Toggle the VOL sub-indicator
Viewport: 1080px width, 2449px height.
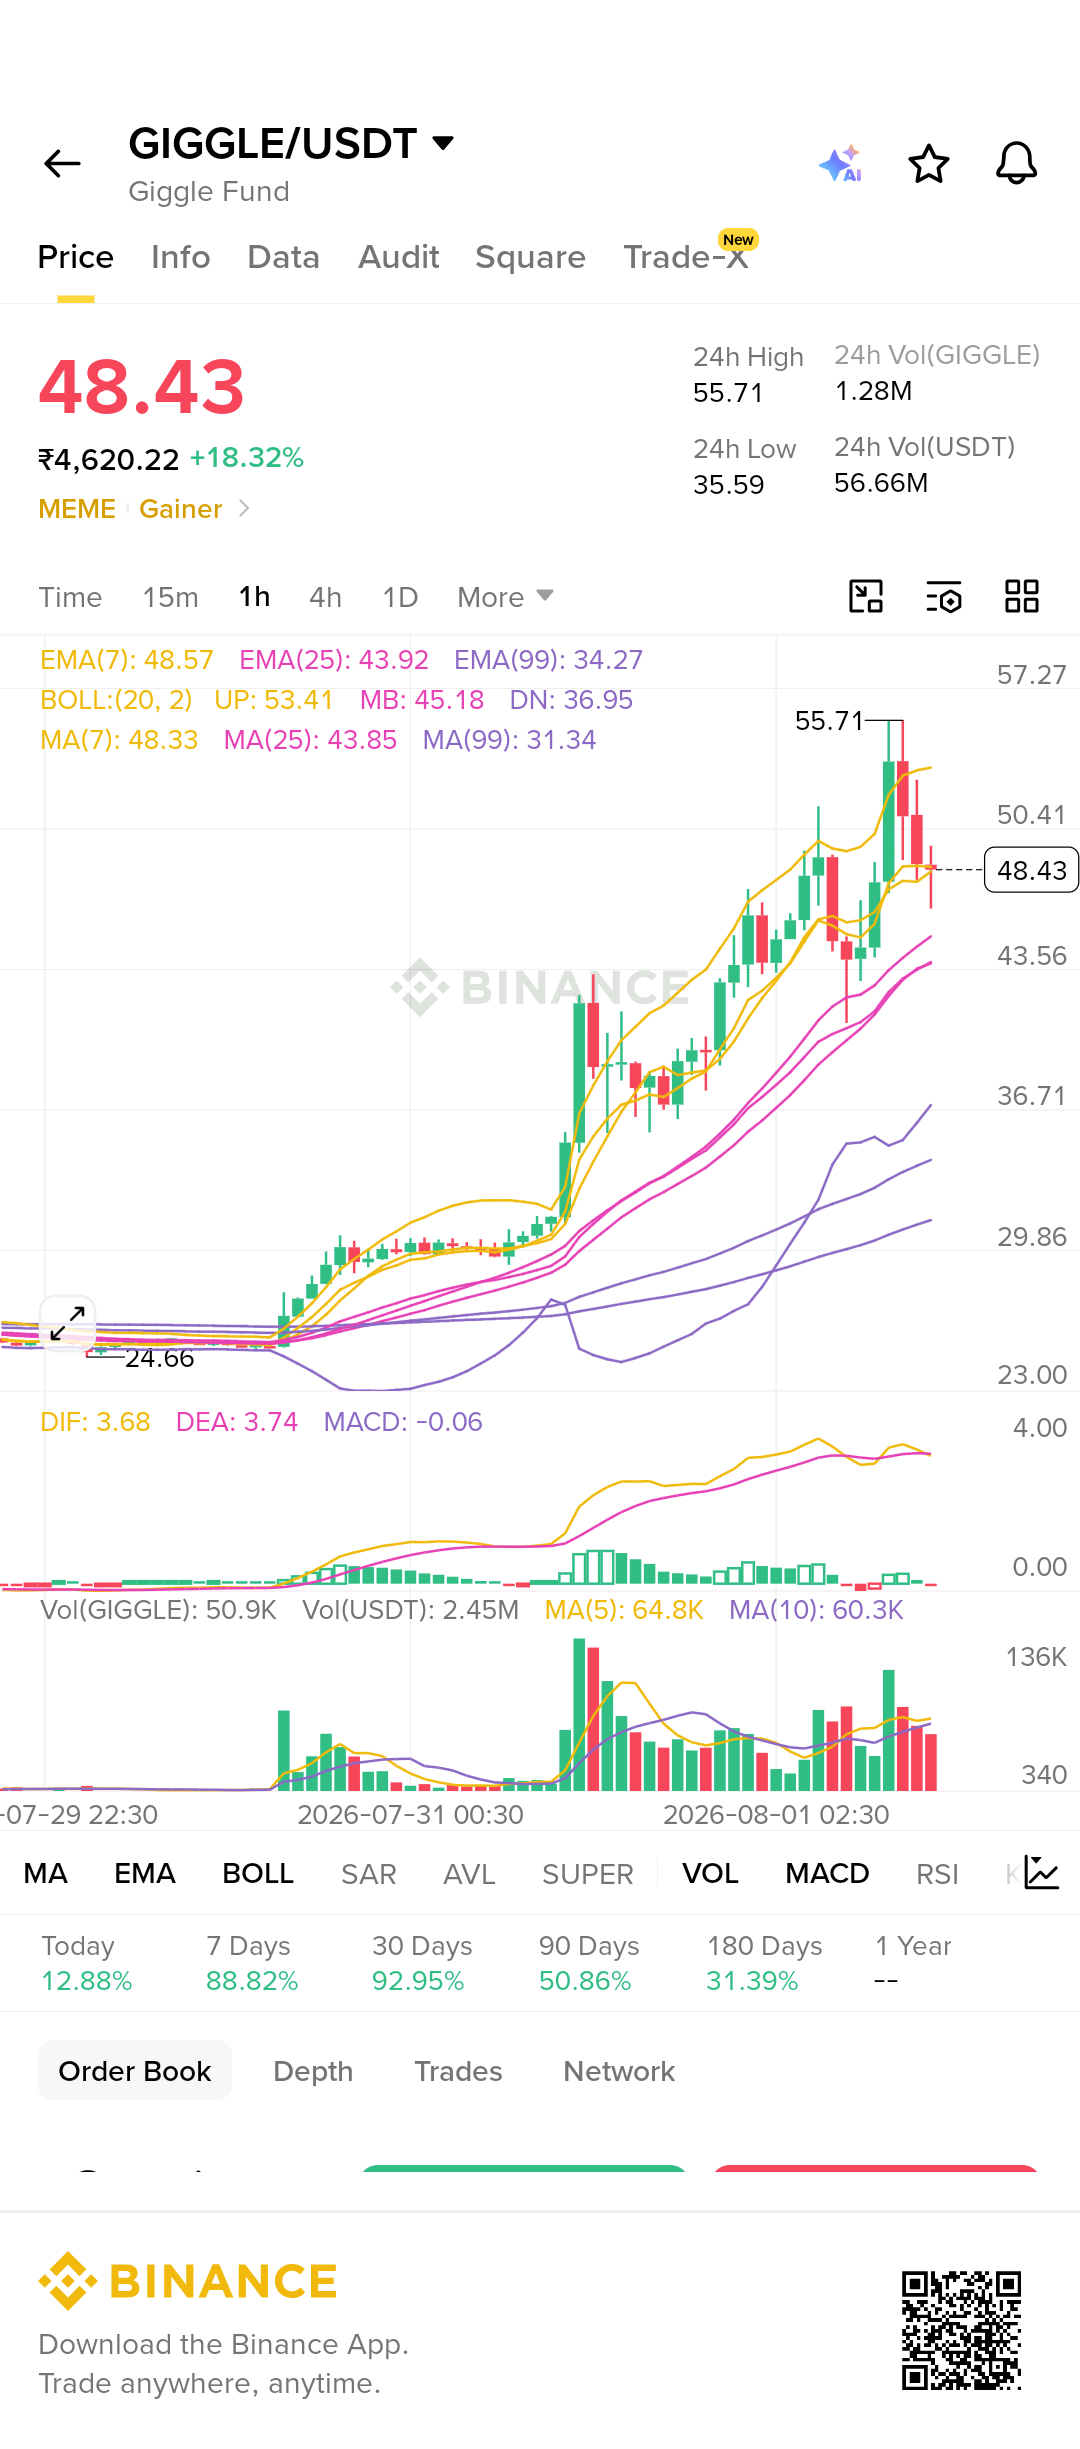710,1873
